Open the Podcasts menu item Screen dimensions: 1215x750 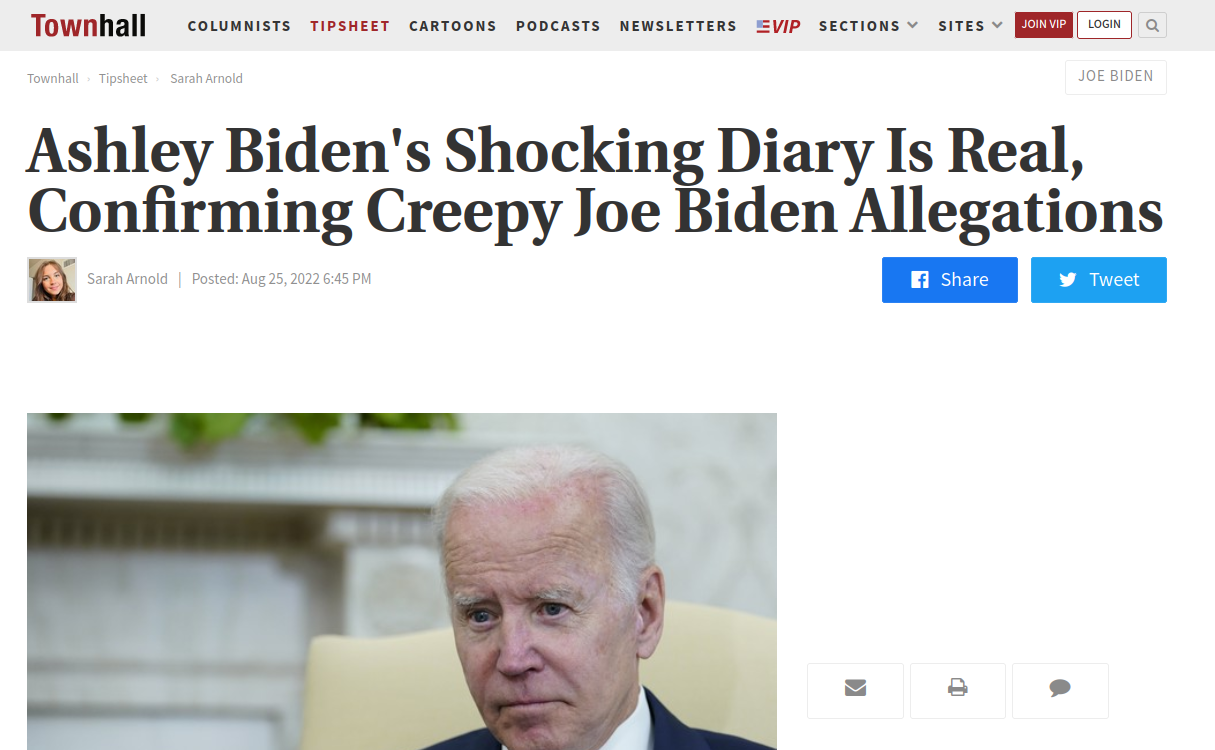click(x=558, y=26)
